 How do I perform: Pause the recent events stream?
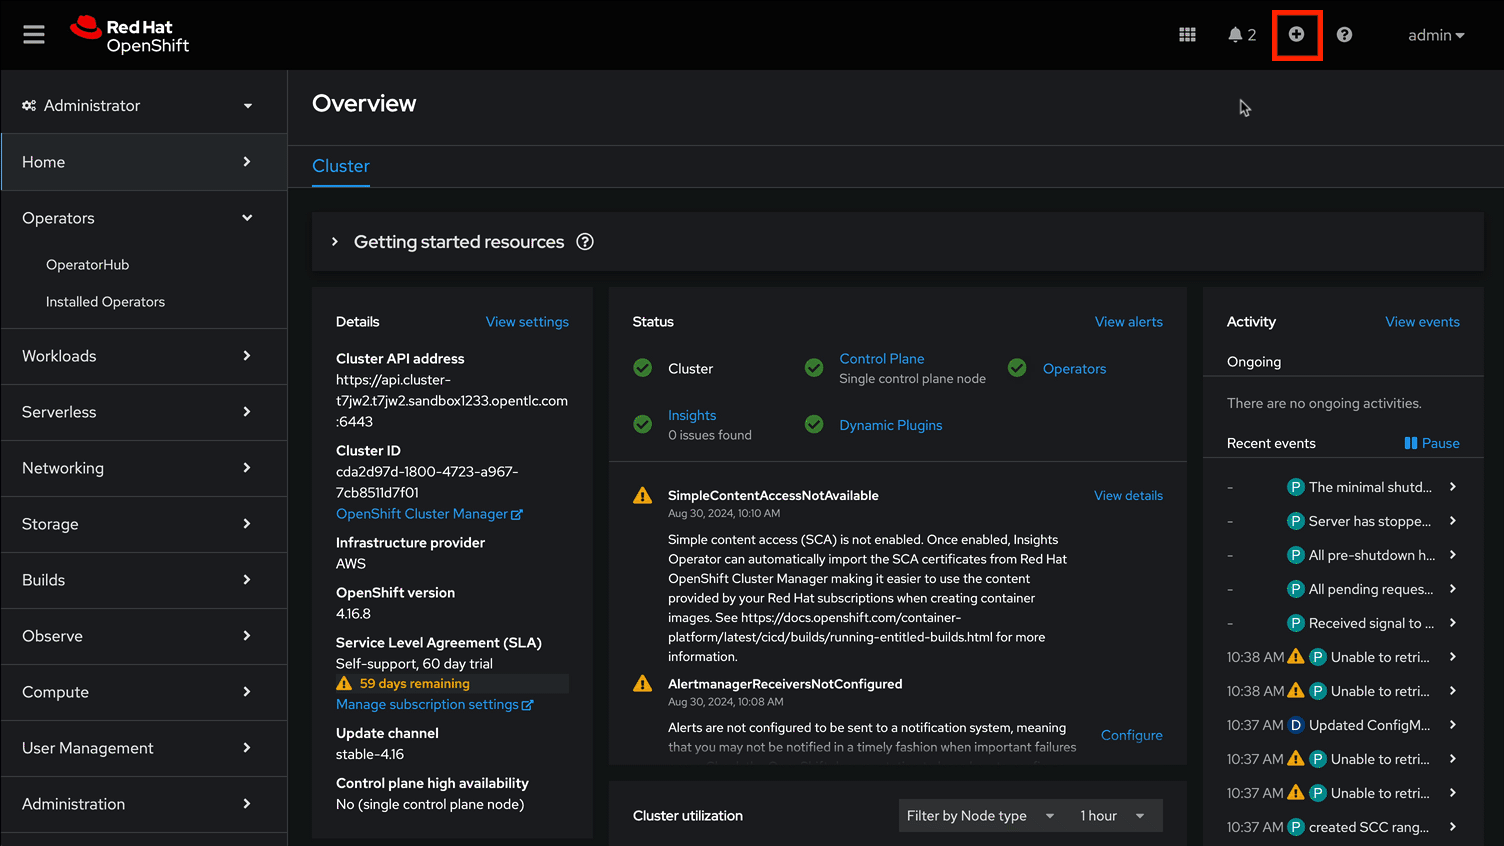[1431, 443]
